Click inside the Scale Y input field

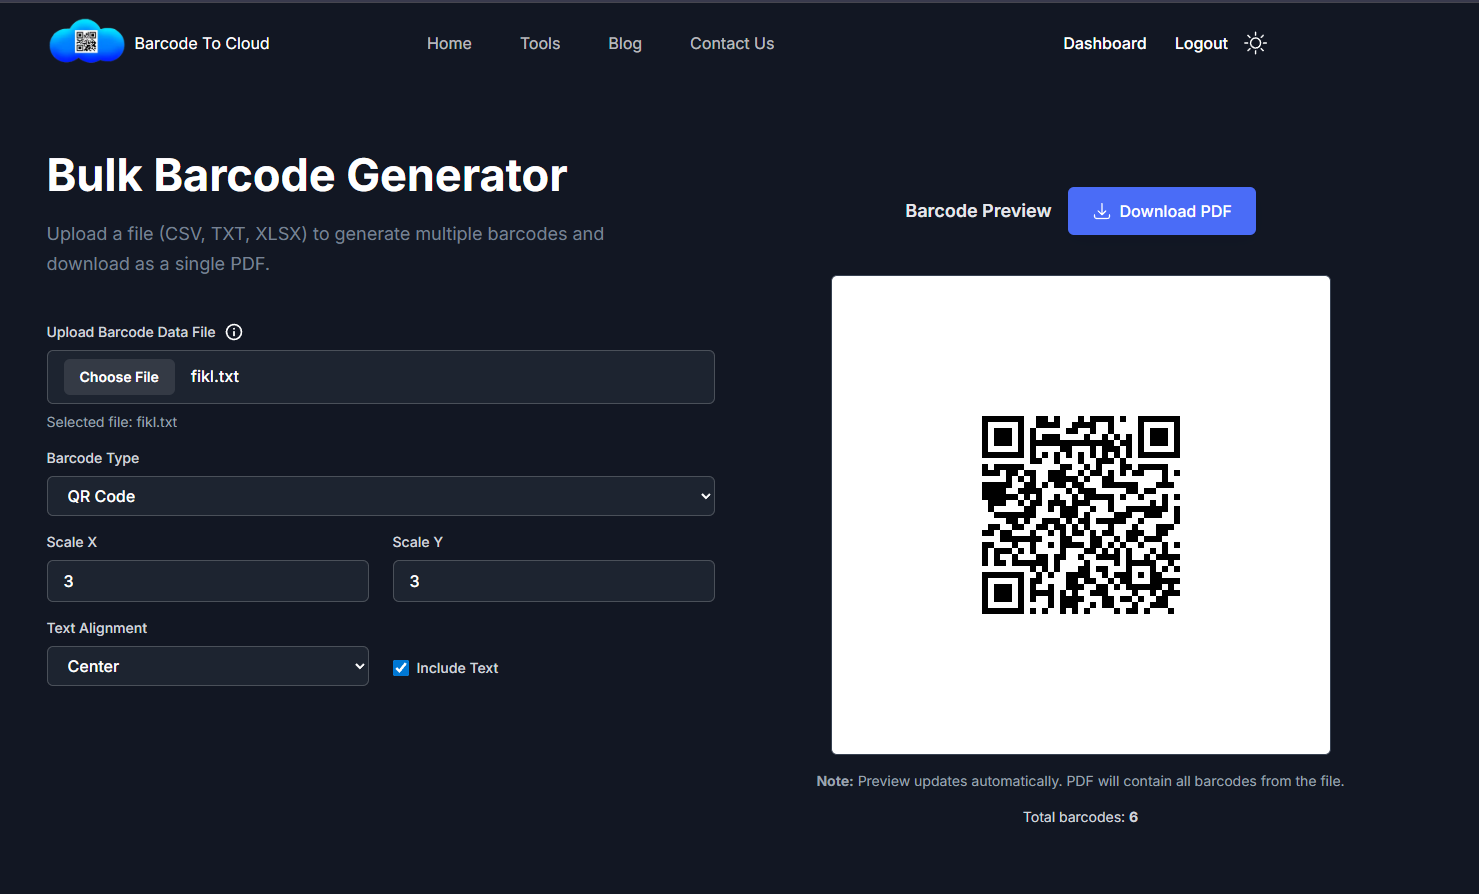click(x=553, y=581)
